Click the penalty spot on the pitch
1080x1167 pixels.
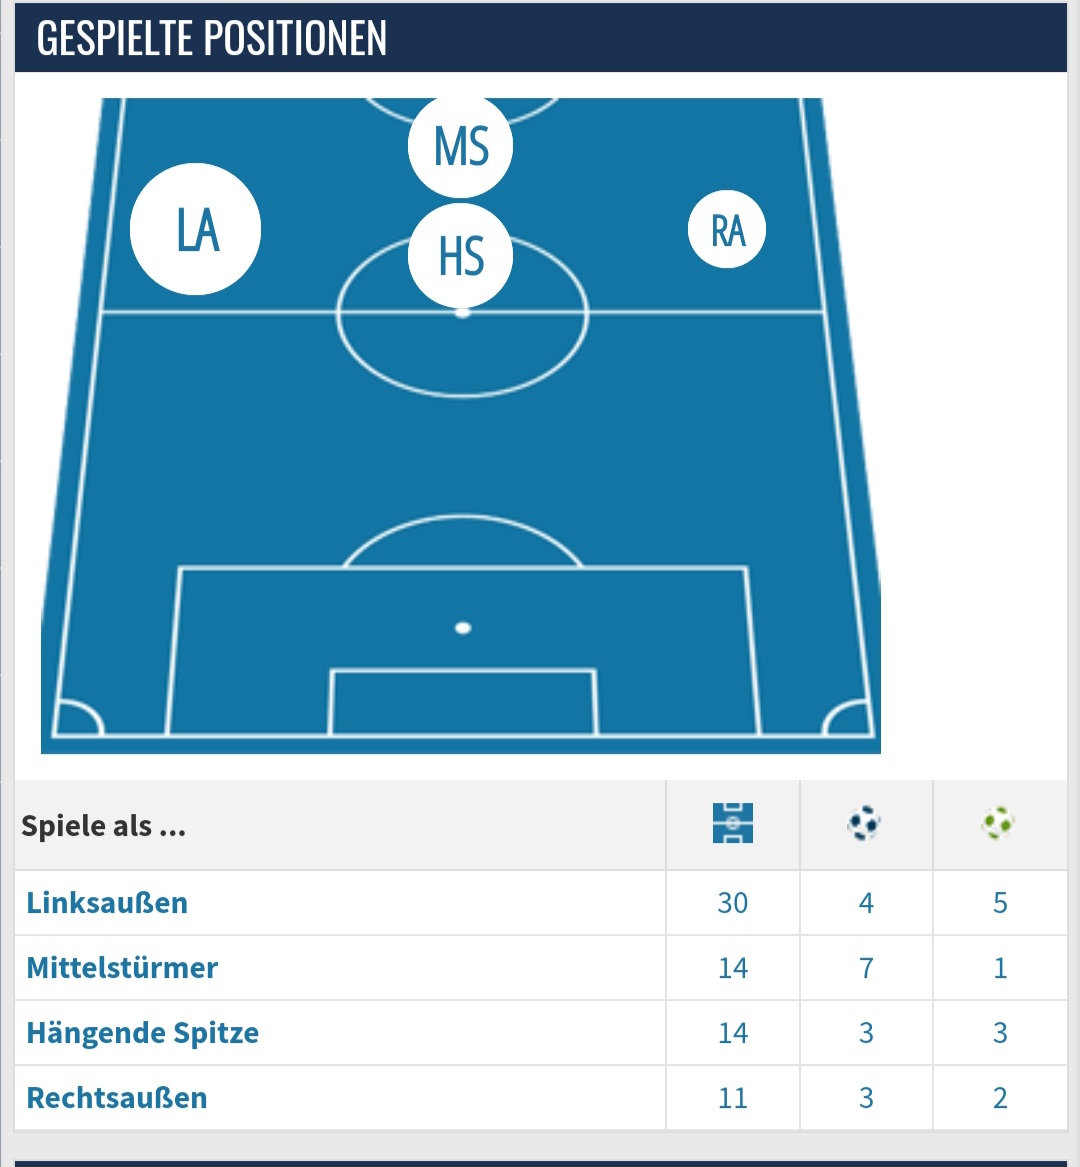(x=463, y=628)
